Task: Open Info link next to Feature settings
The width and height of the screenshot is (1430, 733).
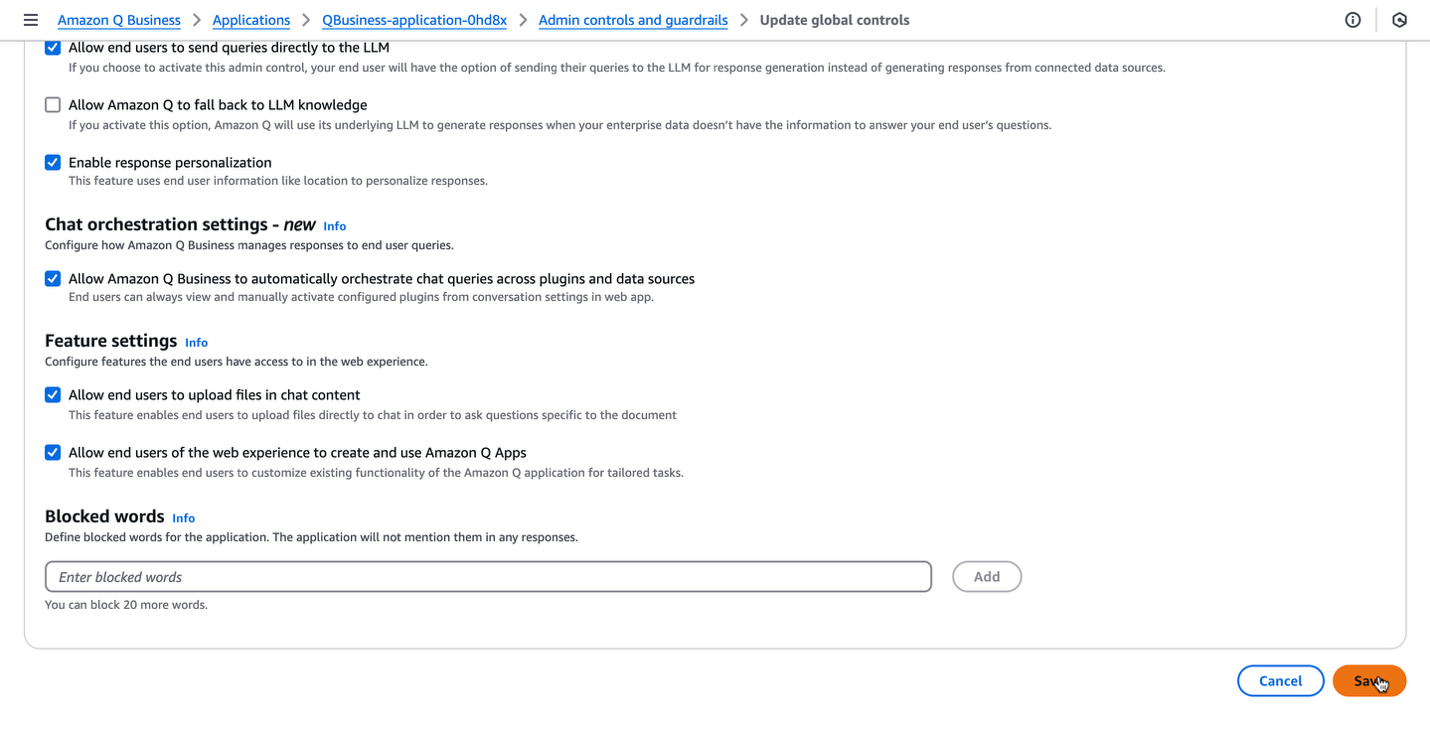Action: tap(196, 342)
